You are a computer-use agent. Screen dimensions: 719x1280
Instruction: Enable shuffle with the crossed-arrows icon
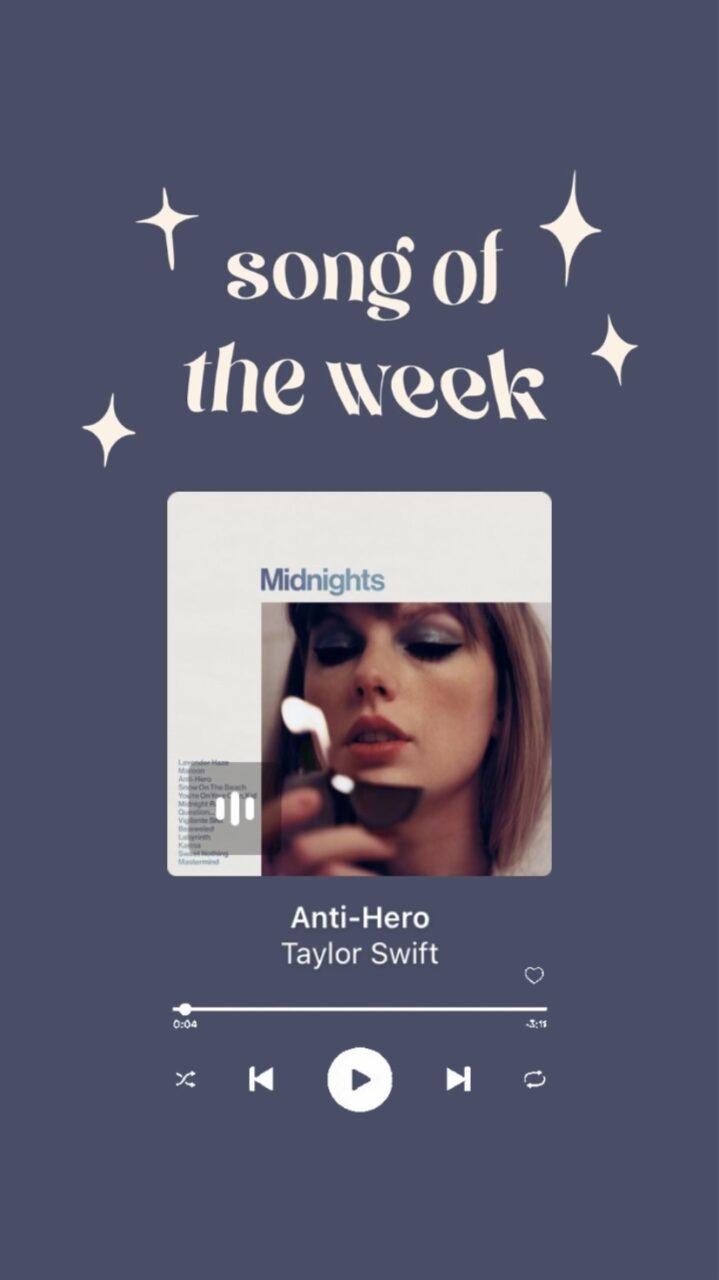click(x=185, y=1079)
